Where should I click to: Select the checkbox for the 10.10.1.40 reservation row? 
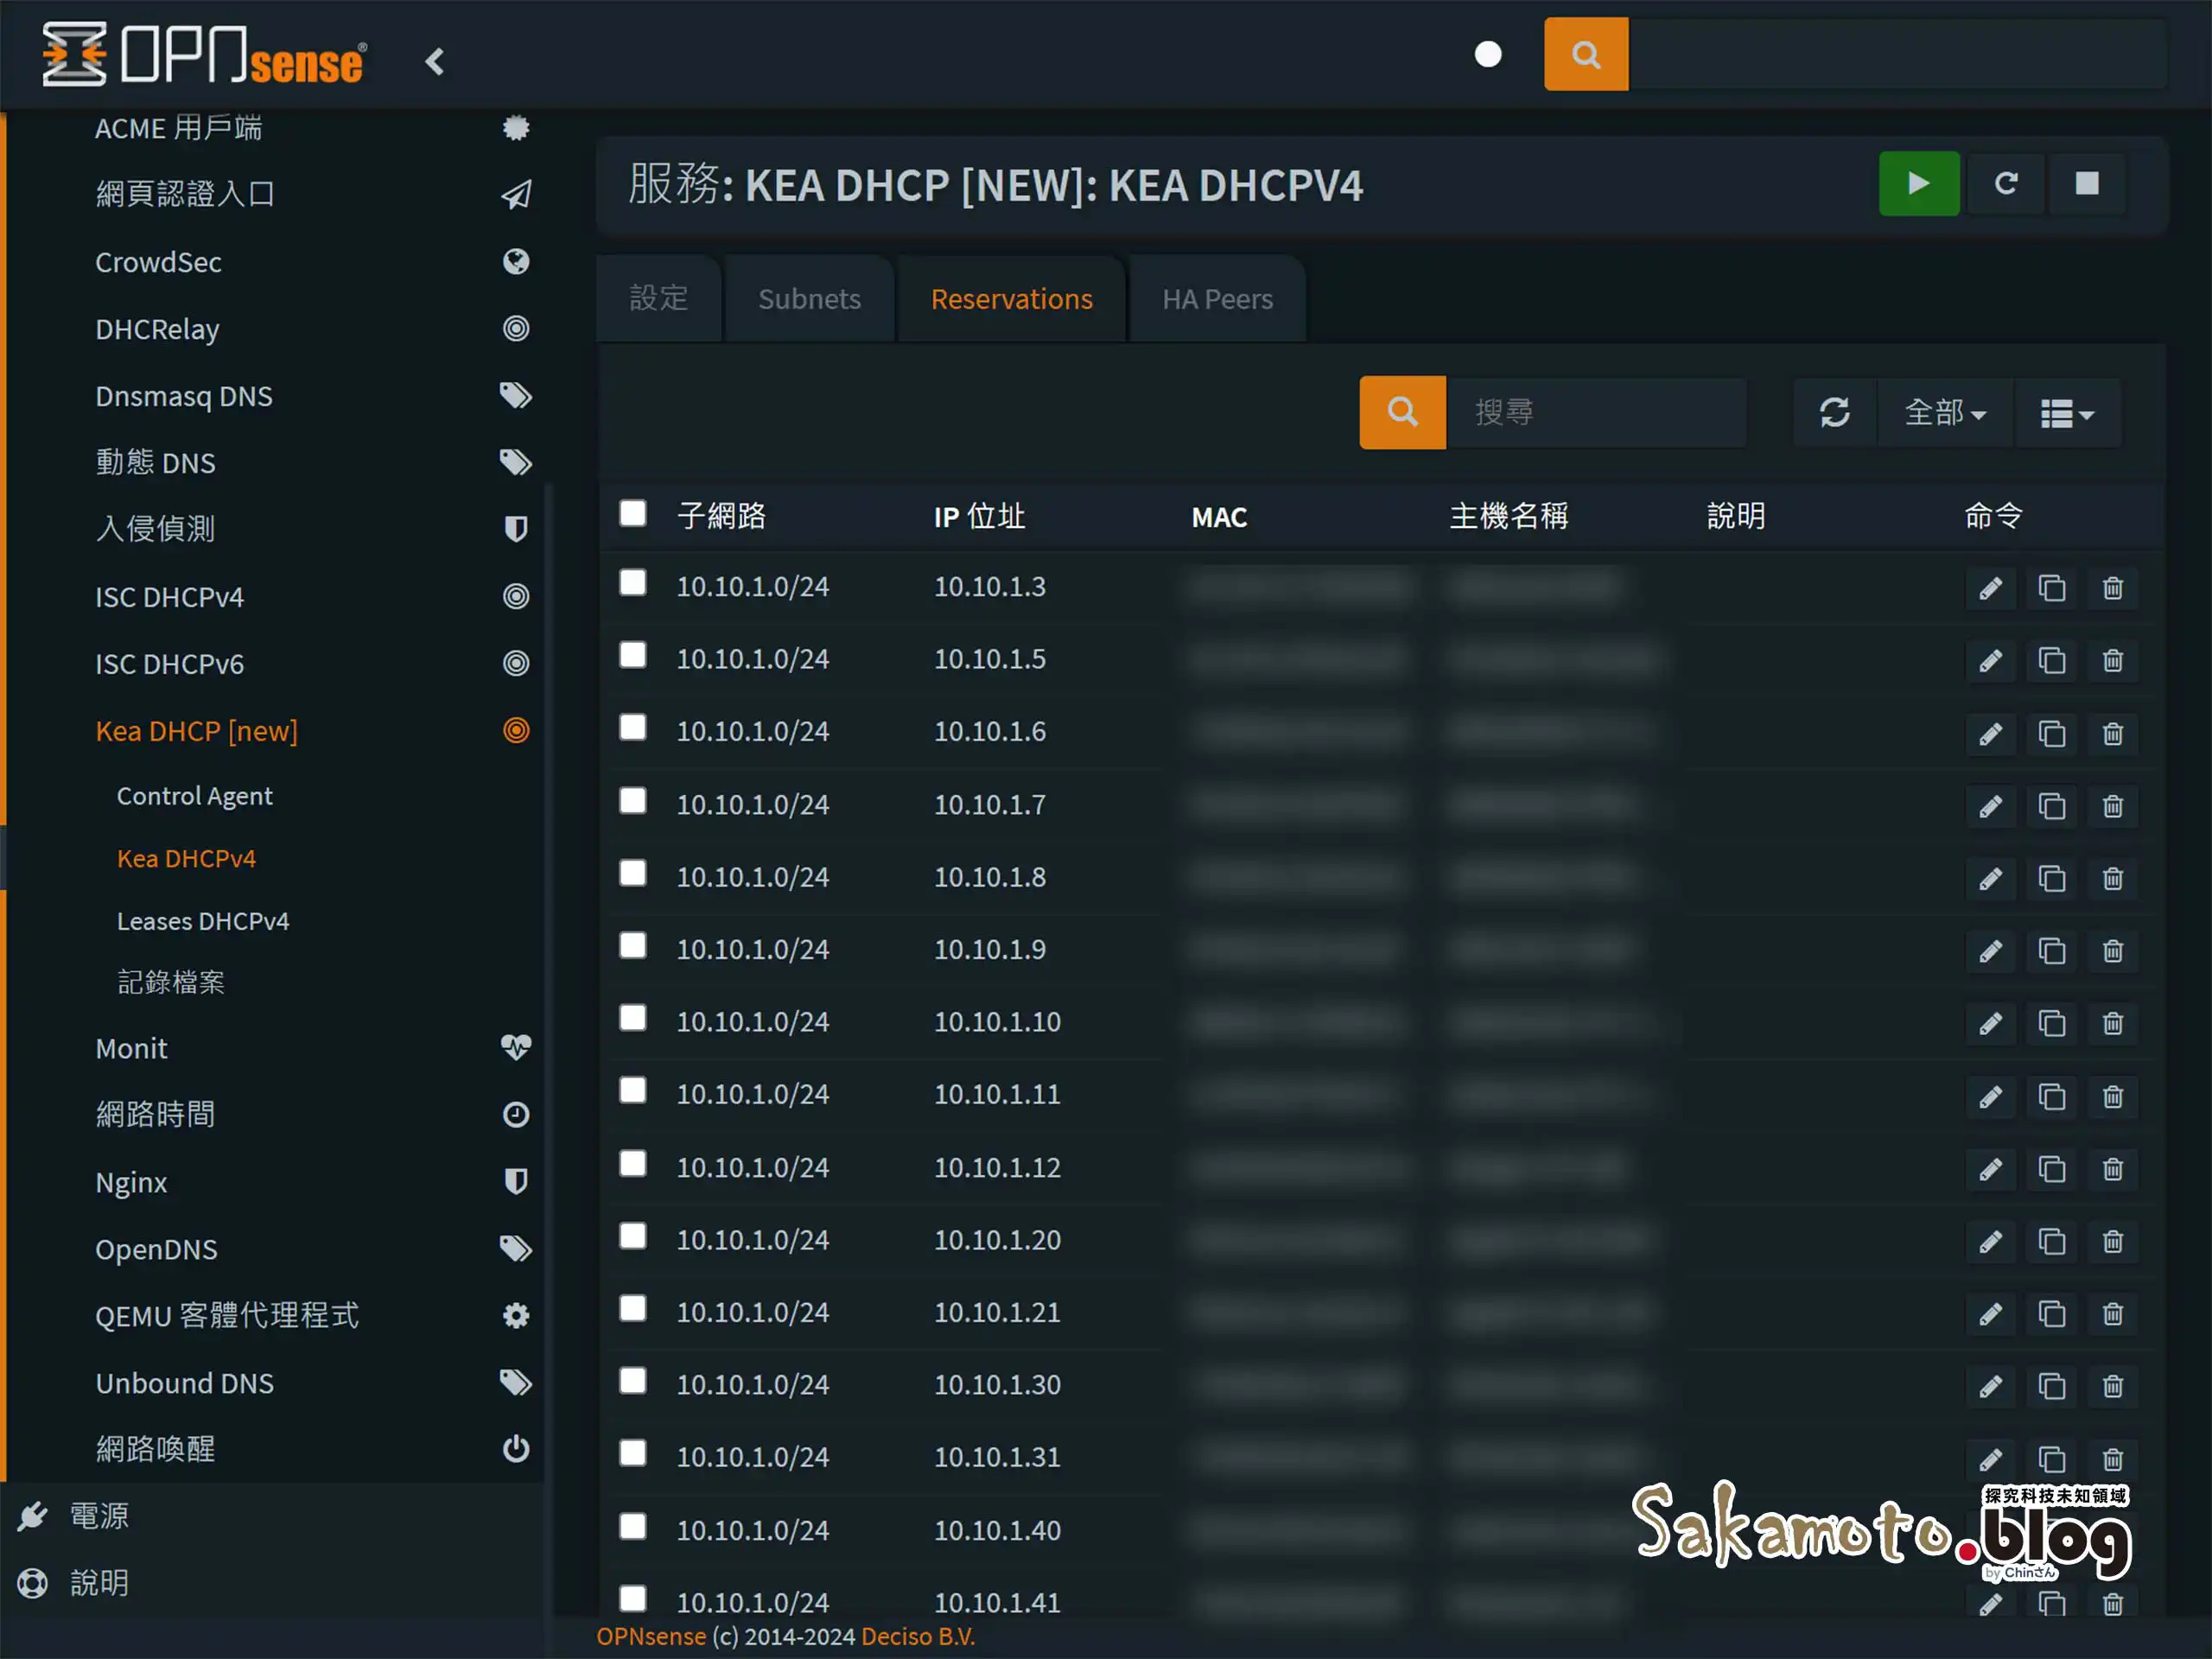coord(632,1527)
